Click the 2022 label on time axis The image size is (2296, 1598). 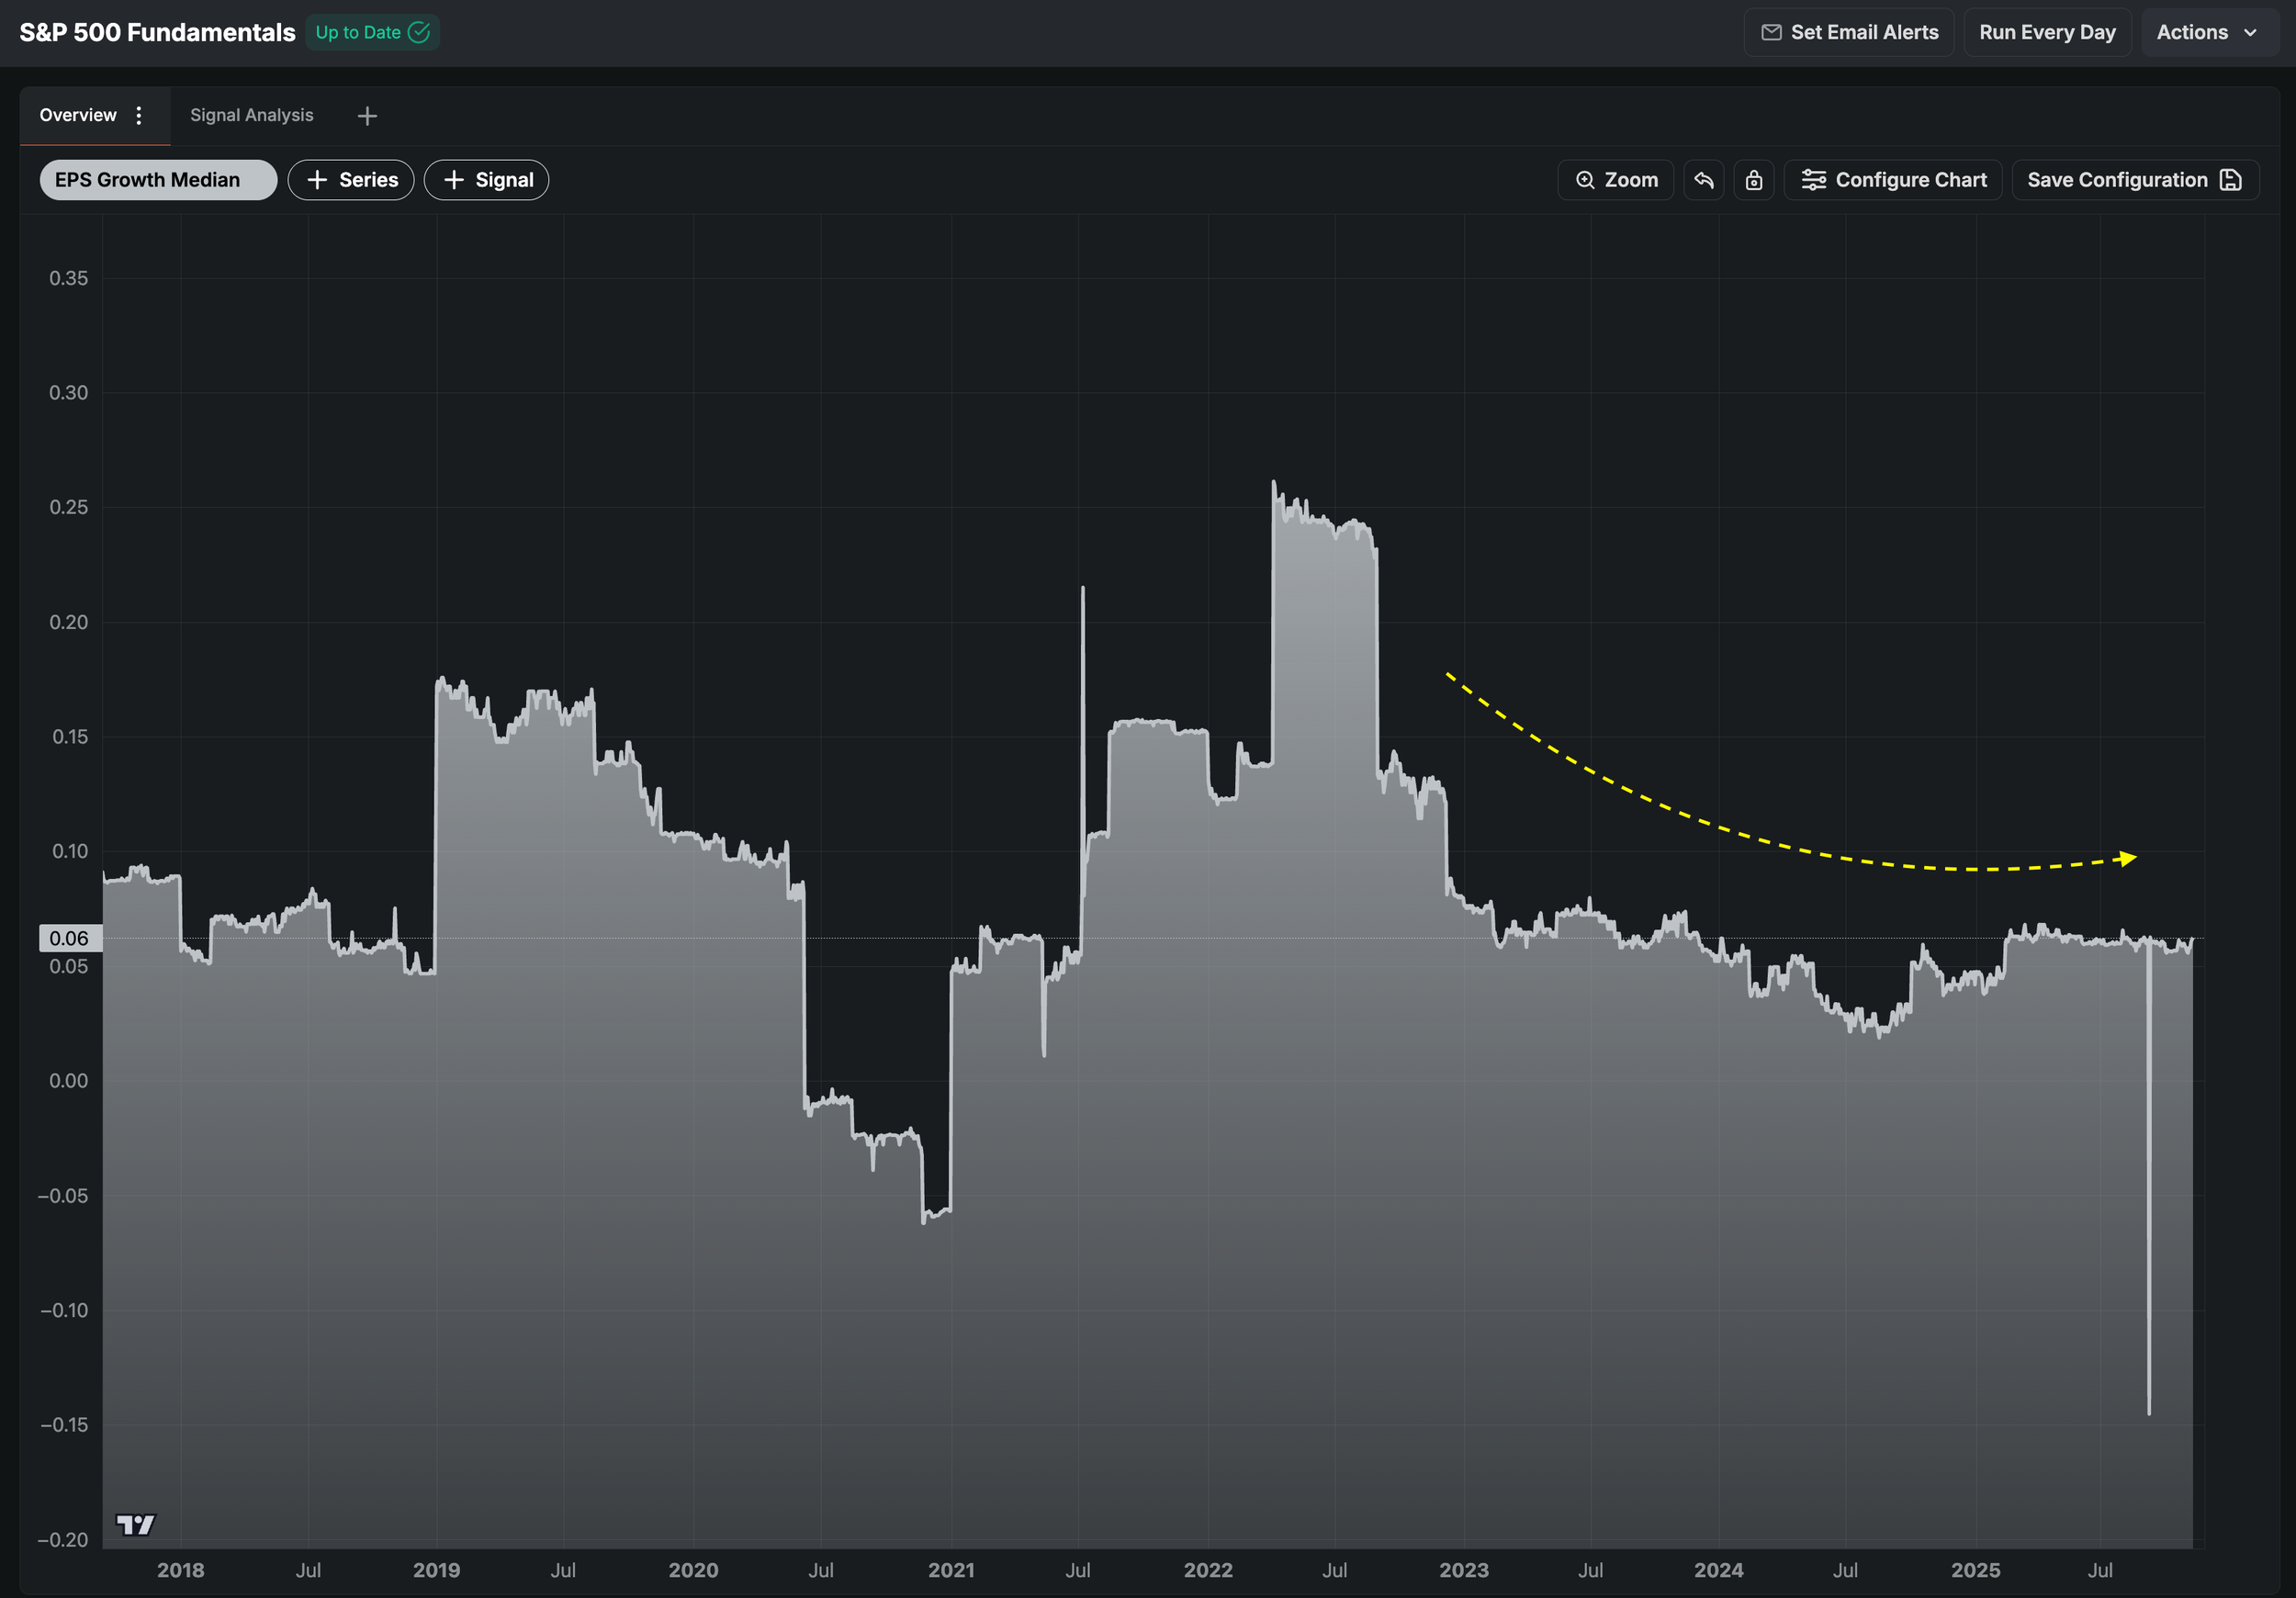1207,1570
